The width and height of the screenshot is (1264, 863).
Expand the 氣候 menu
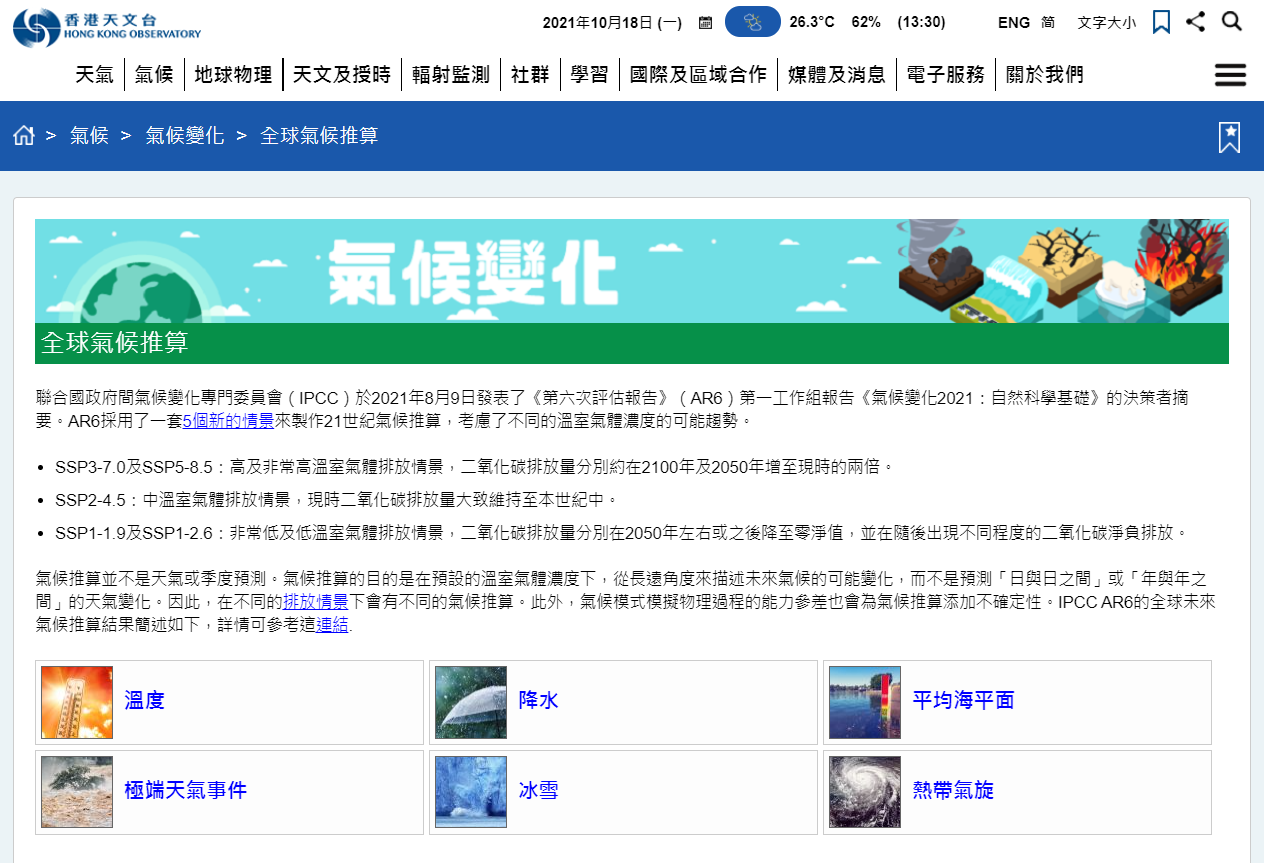coord(154,75)
